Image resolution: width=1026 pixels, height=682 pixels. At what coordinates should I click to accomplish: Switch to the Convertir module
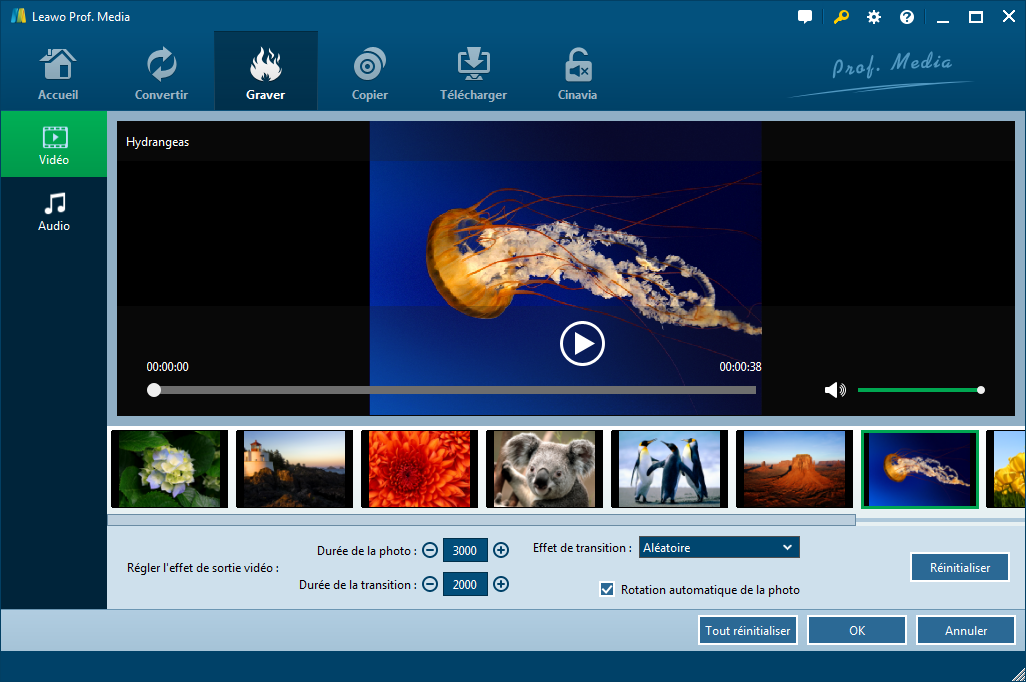point(161,73)
